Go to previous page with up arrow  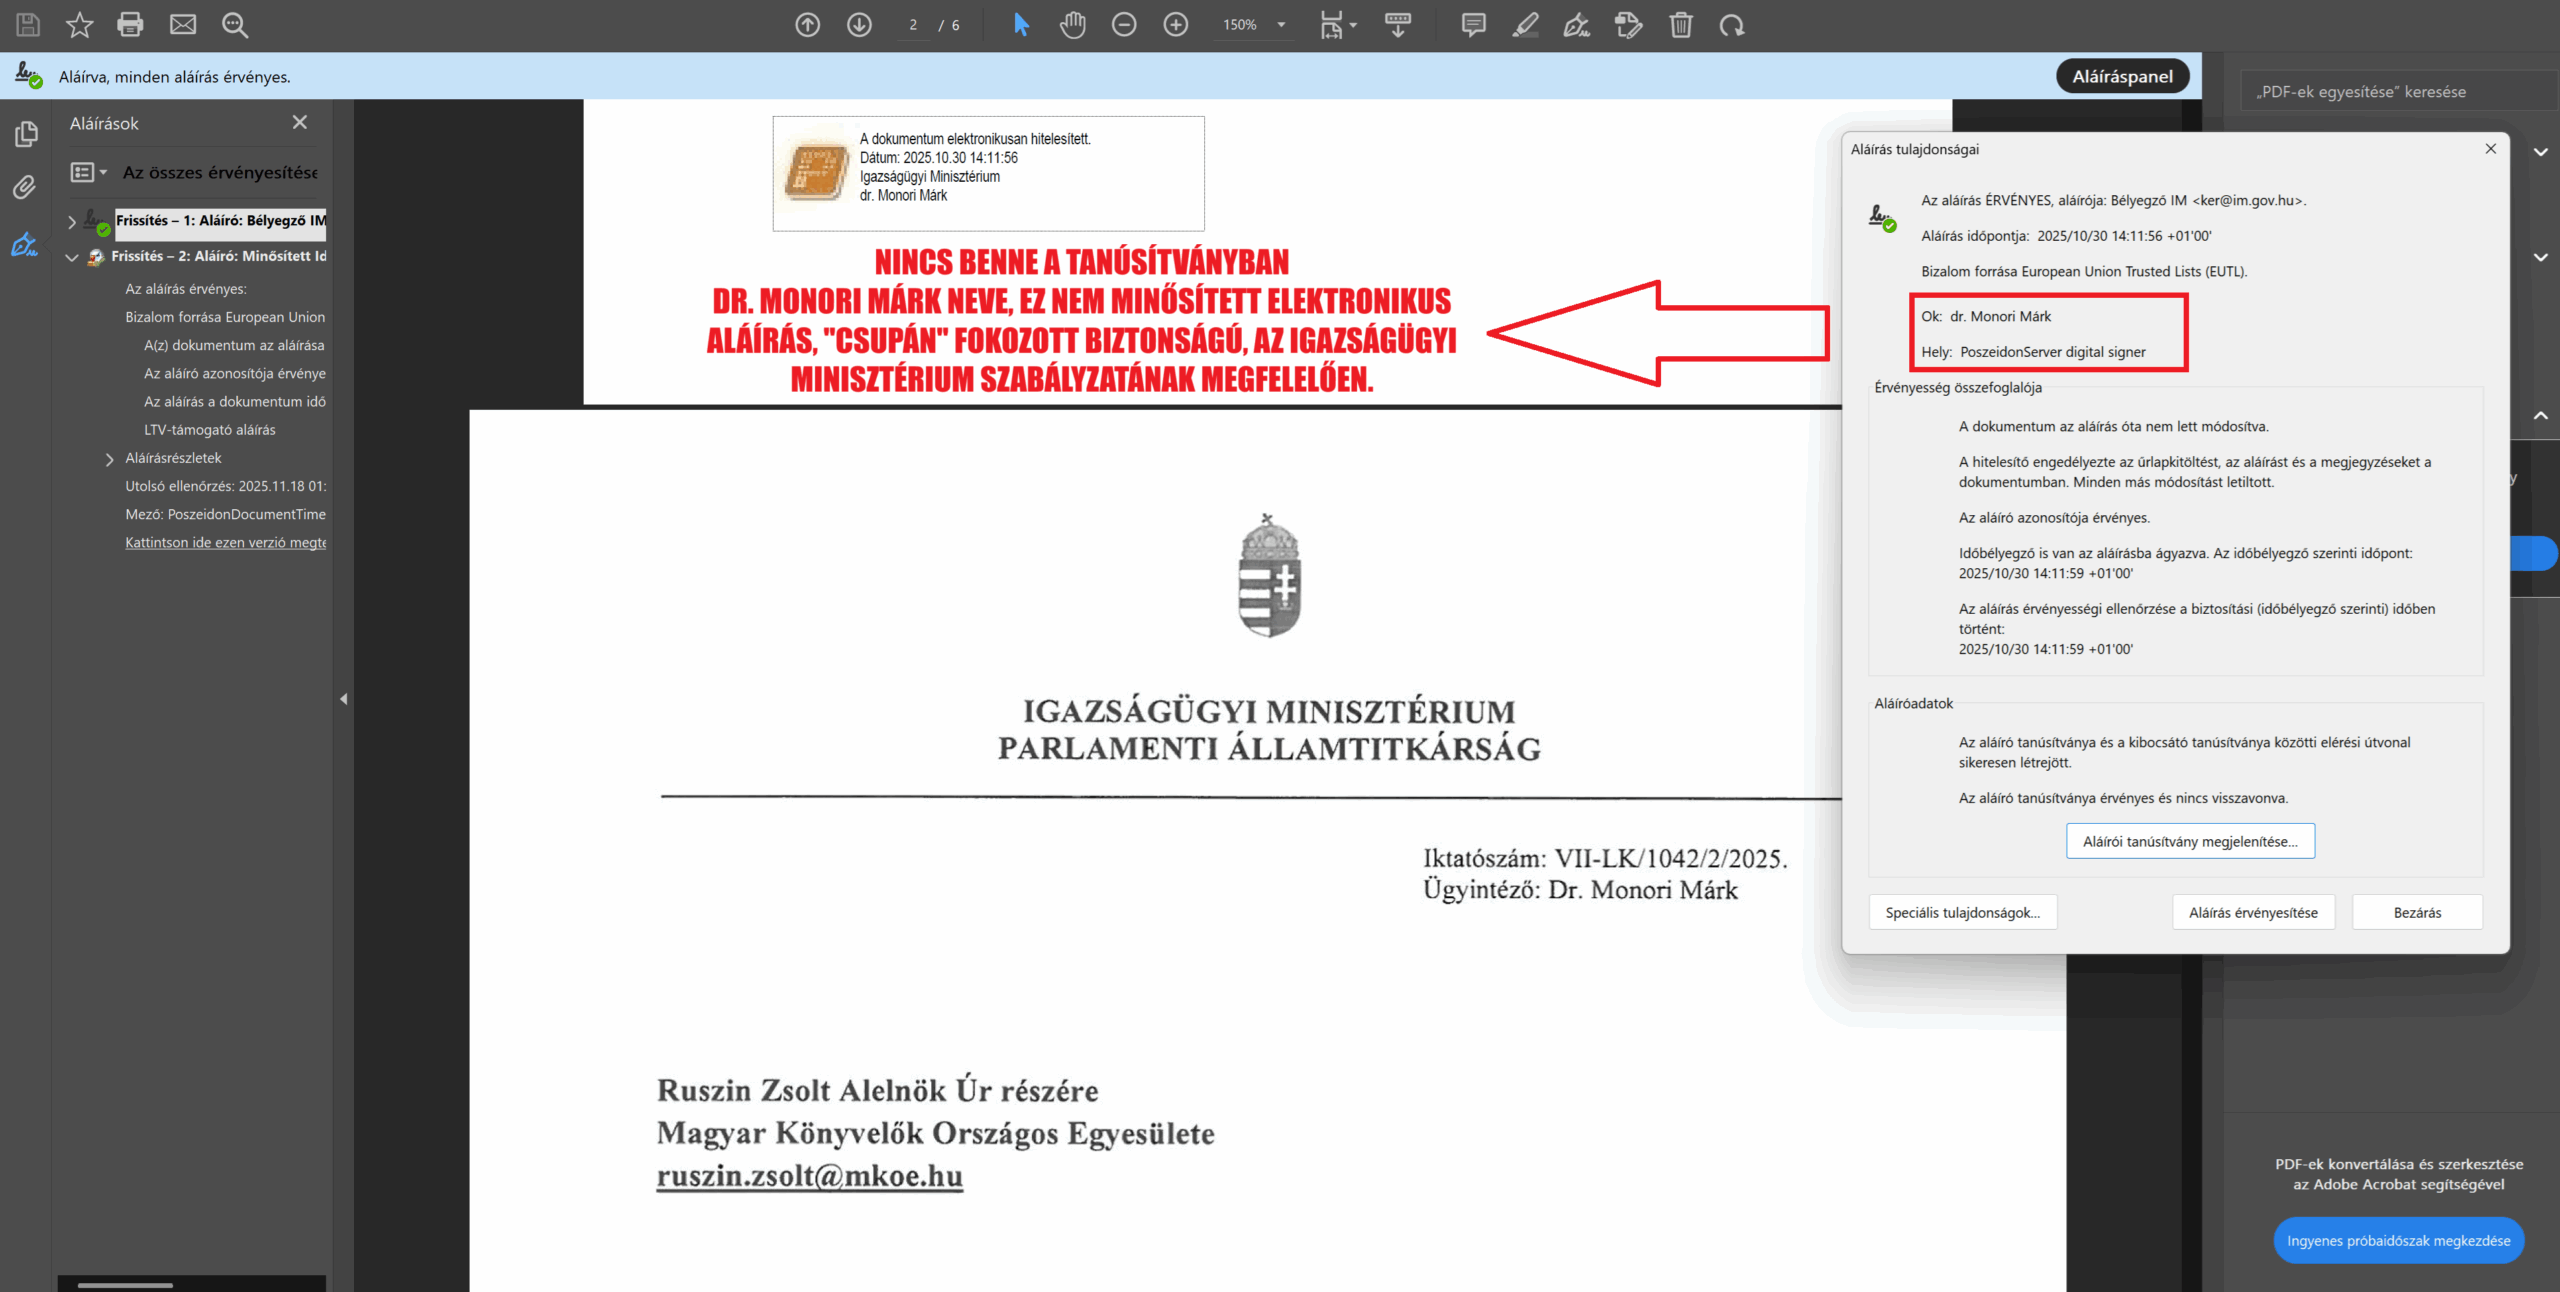807,25
